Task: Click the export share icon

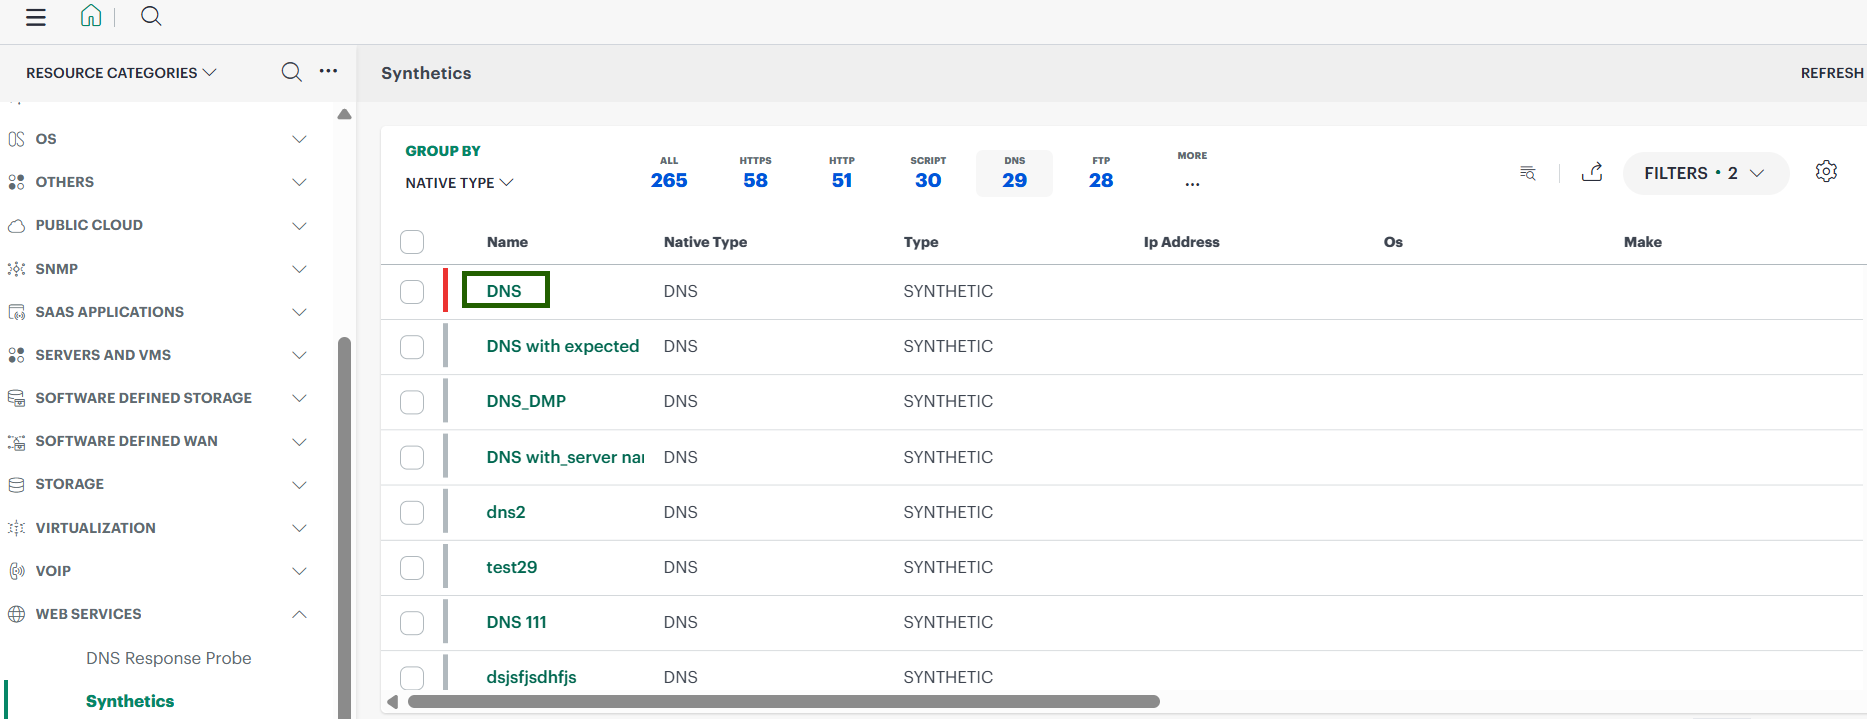Action: tap(1592, 172)
